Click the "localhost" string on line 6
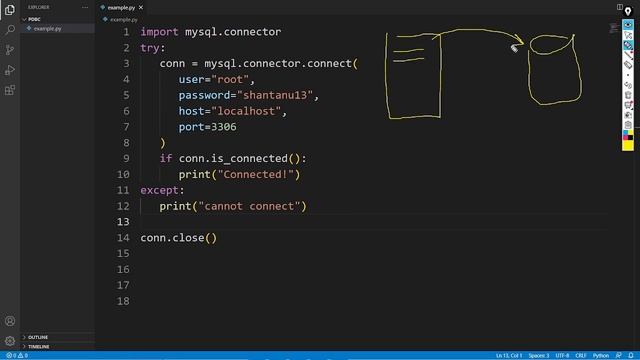Screen dimensions: 640x360 246,111
